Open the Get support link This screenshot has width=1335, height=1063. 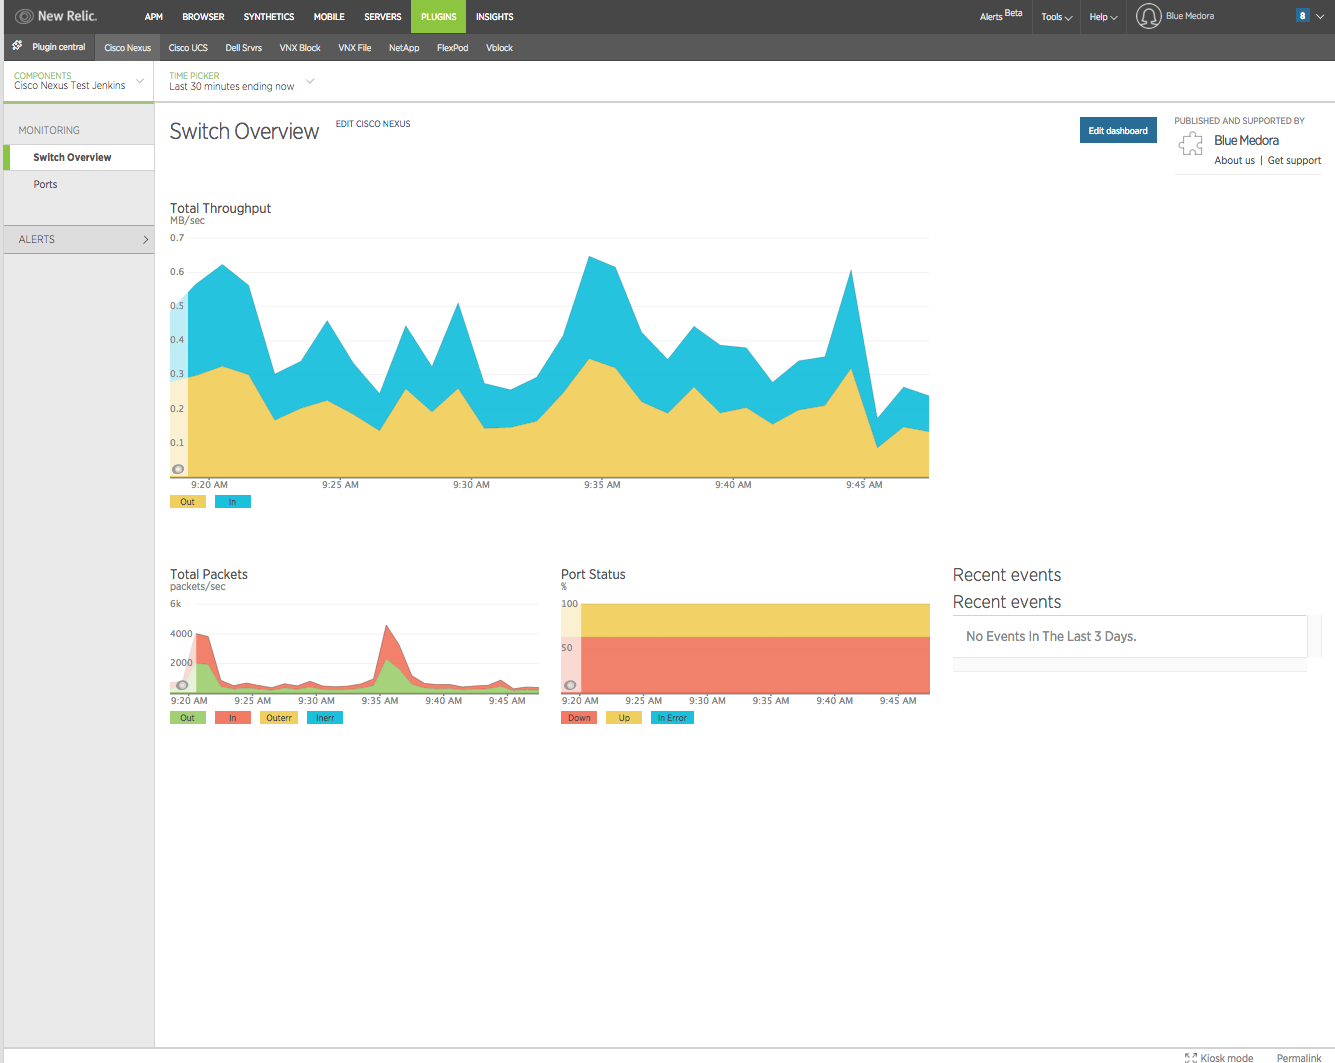click(x=1294, y=161)
